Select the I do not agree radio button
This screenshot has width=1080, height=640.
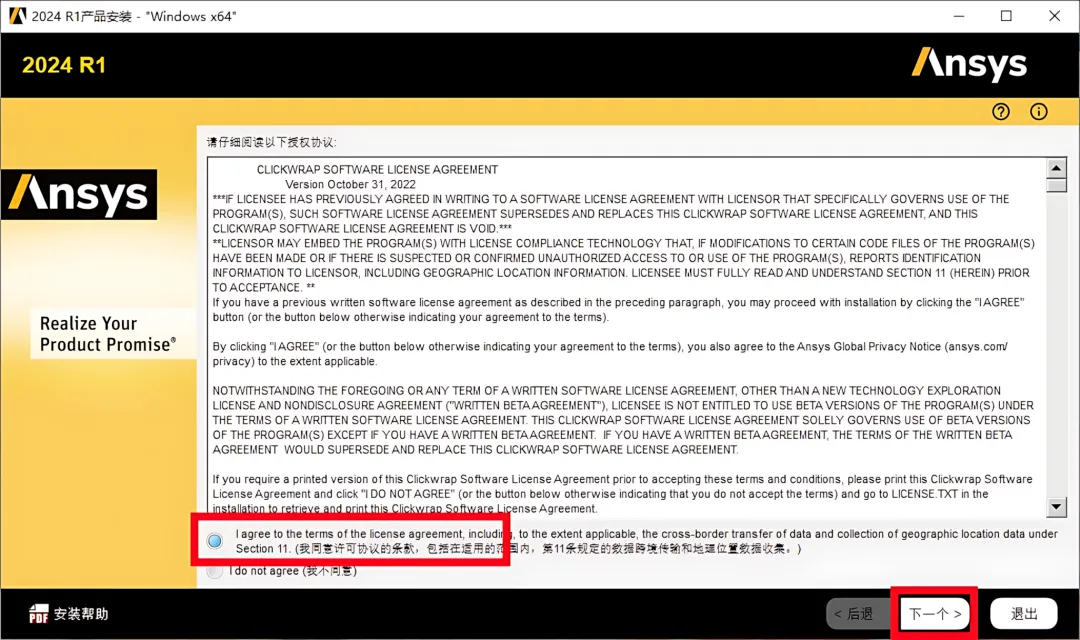pyautogui.click(x=215, y=571)
